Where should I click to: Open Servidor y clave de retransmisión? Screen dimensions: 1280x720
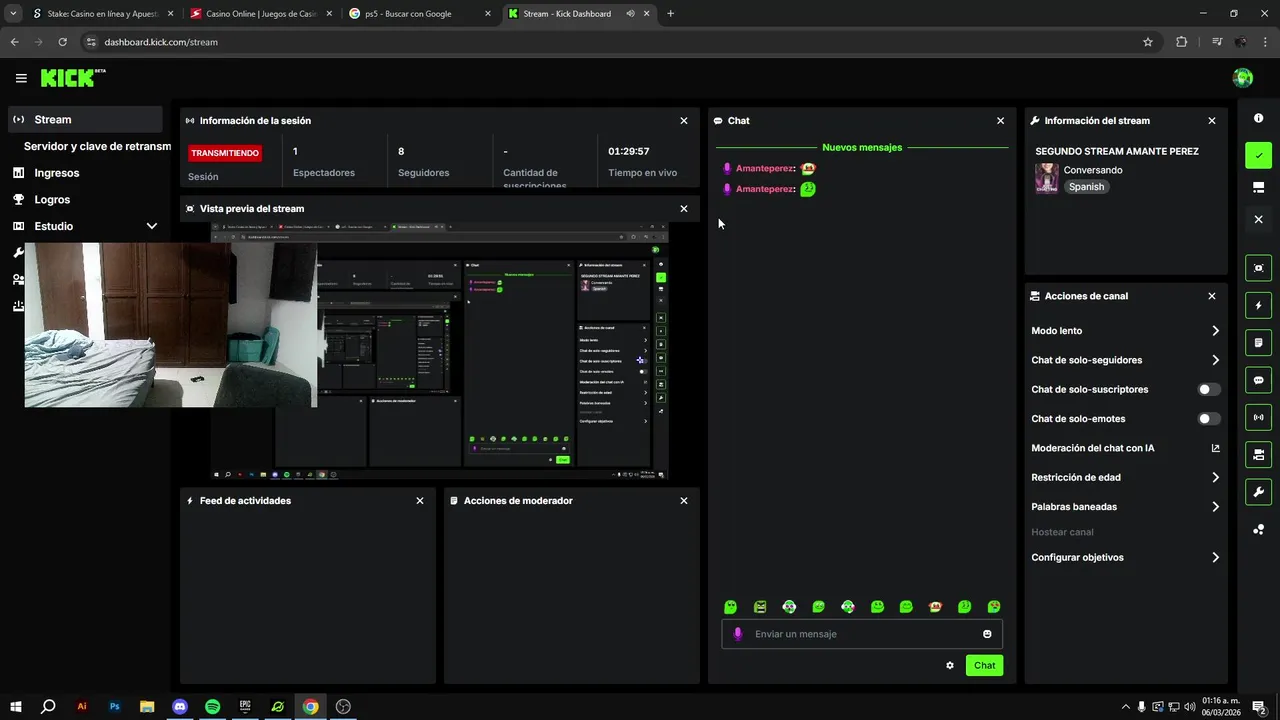pyautogui.click(x=97, y=146)
